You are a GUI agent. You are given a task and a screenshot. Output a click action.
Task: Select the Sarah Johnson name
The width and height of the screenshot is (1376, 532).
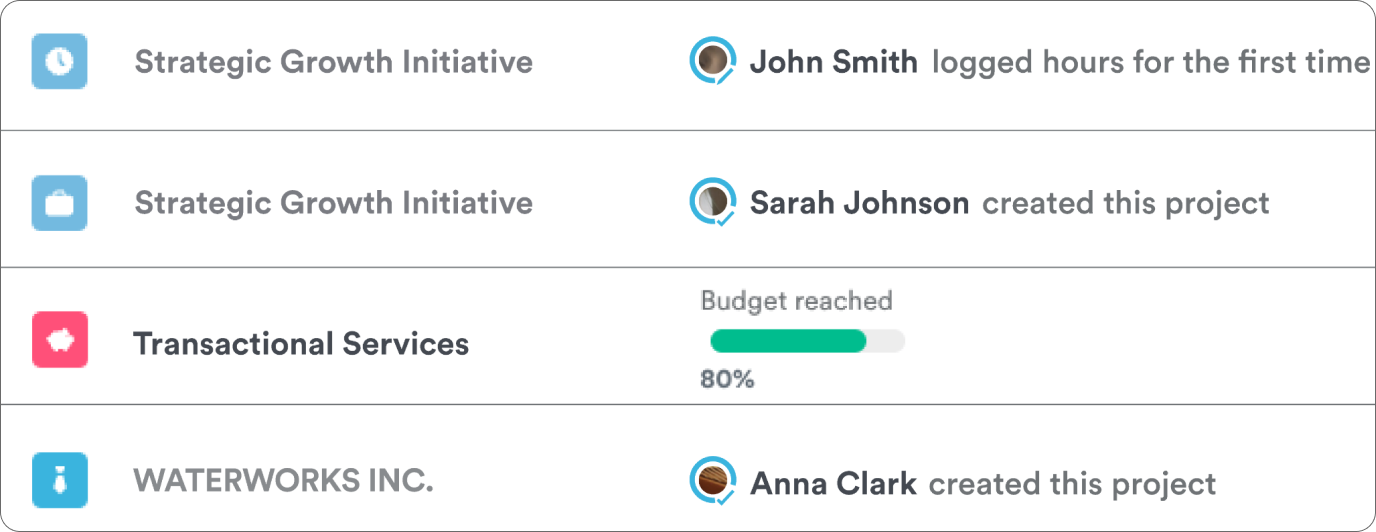[x=859, y=204]
